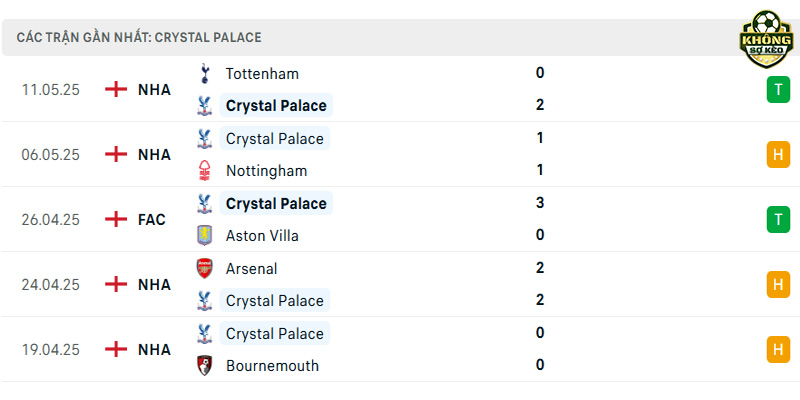
Task: Open the Aston Villa team link
Action: click(x=262, y=236)
